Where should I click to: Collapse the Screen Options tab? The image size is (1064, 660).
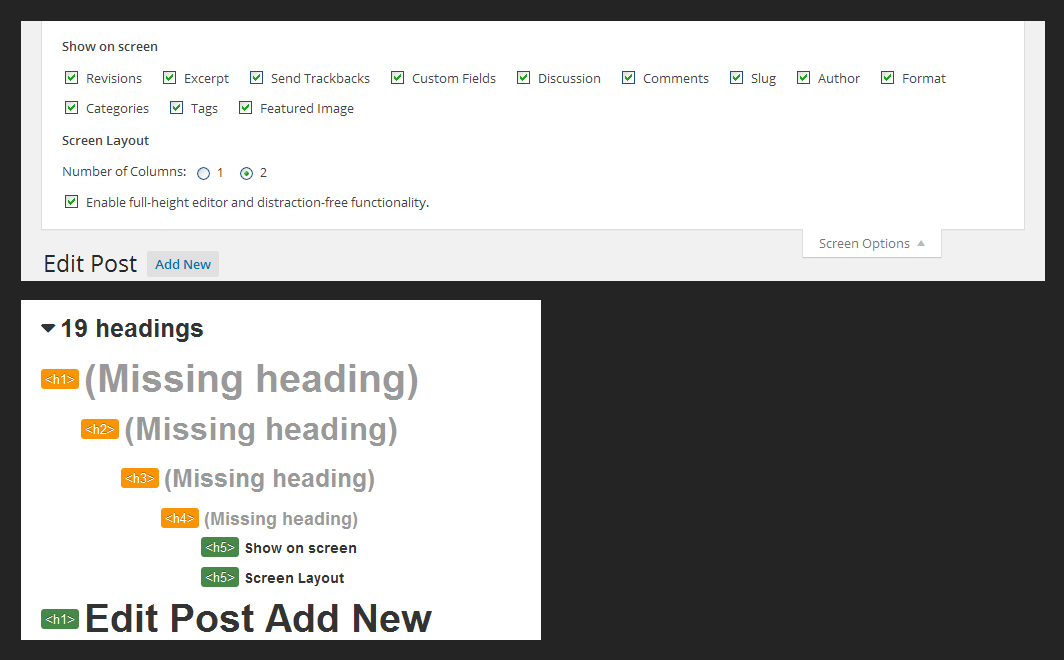tap(871, 244)
